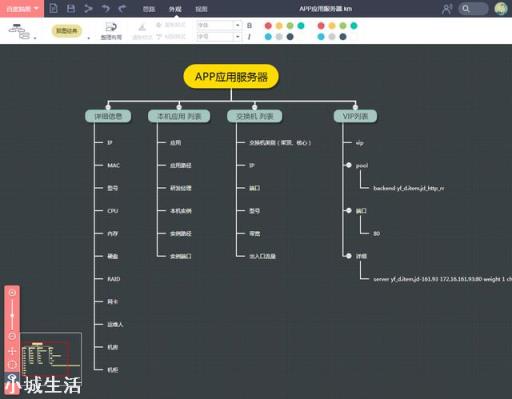Select the 本机应用 列表 branch node

pyautogui.click(x=179, y=116)
